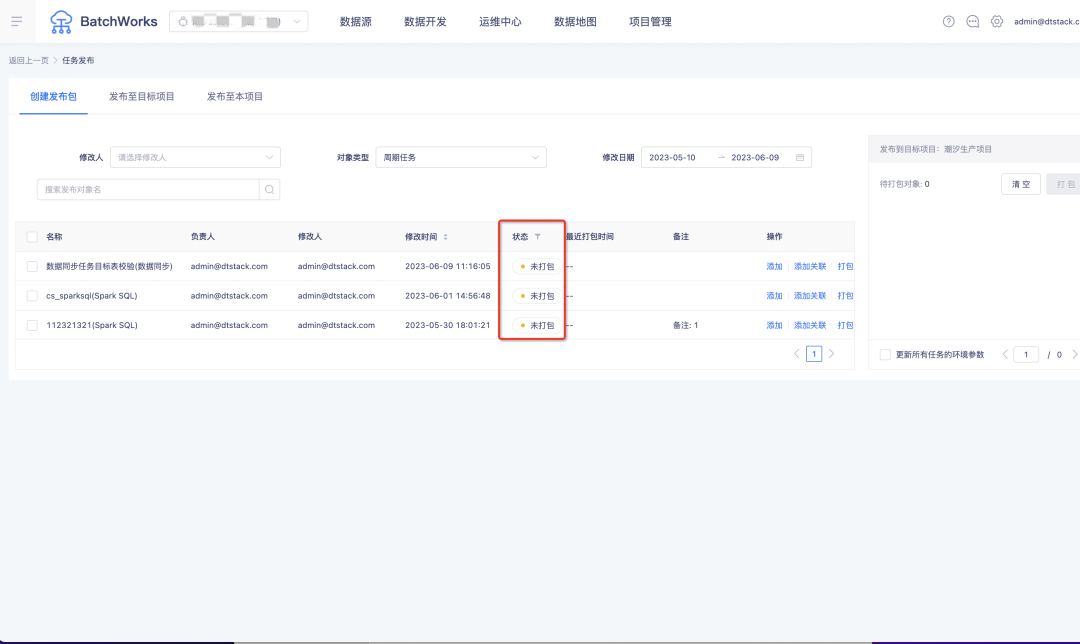This screenshot has height=644, width=1080.
Task: Click the BatchWorks cloud logo
Action: [x=61, y=21]
